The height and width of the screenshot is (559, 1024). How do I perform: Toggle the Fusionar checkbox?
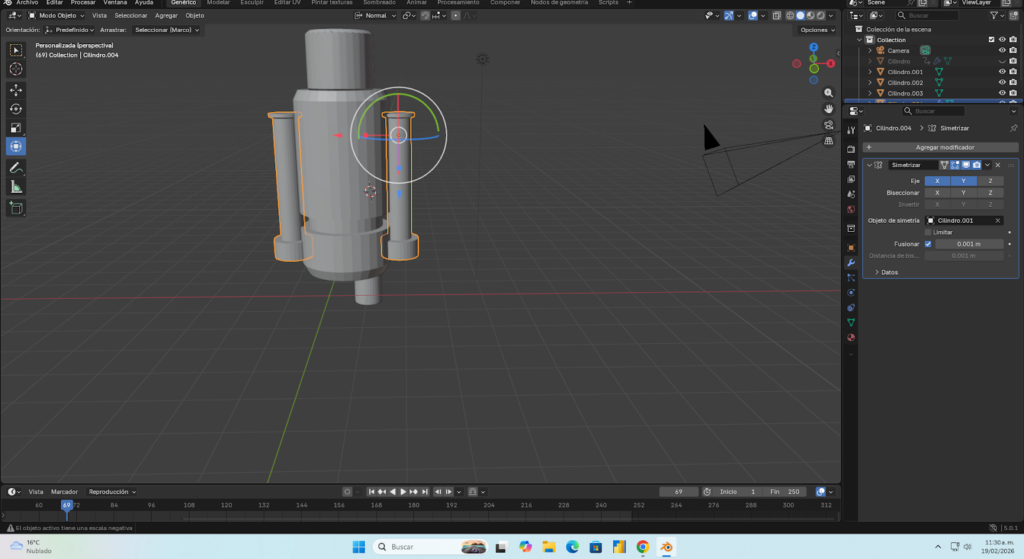[928, 243]
